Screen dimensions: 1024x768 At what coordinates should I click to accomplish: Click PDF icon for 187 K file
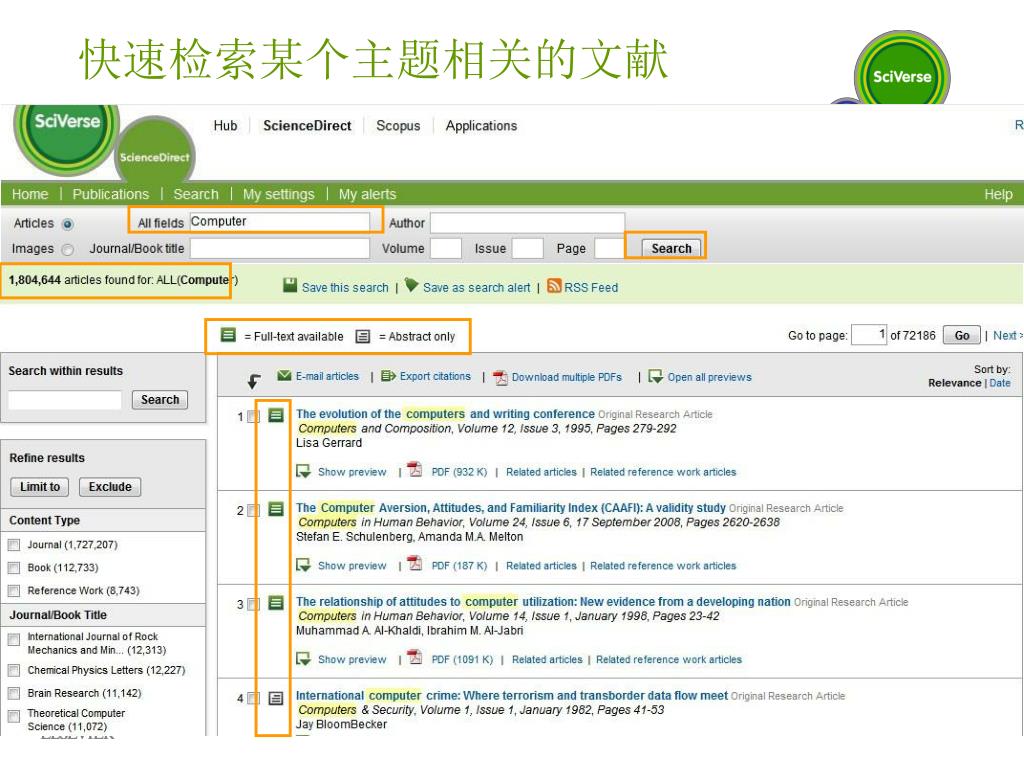click(x=415, y=563)
